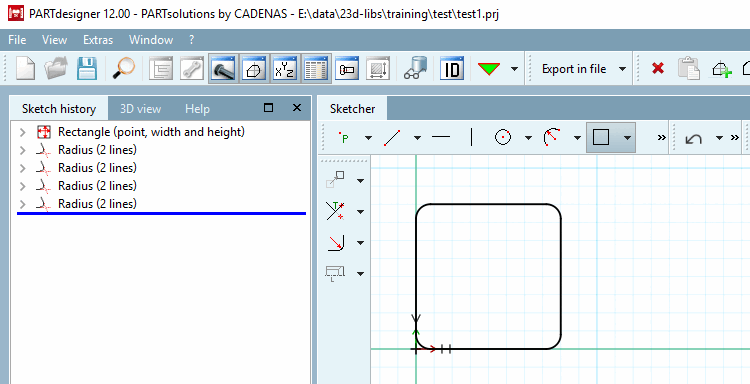
Task: Select the Point tool in Sketcher toolbar
Action: point(343,138)
